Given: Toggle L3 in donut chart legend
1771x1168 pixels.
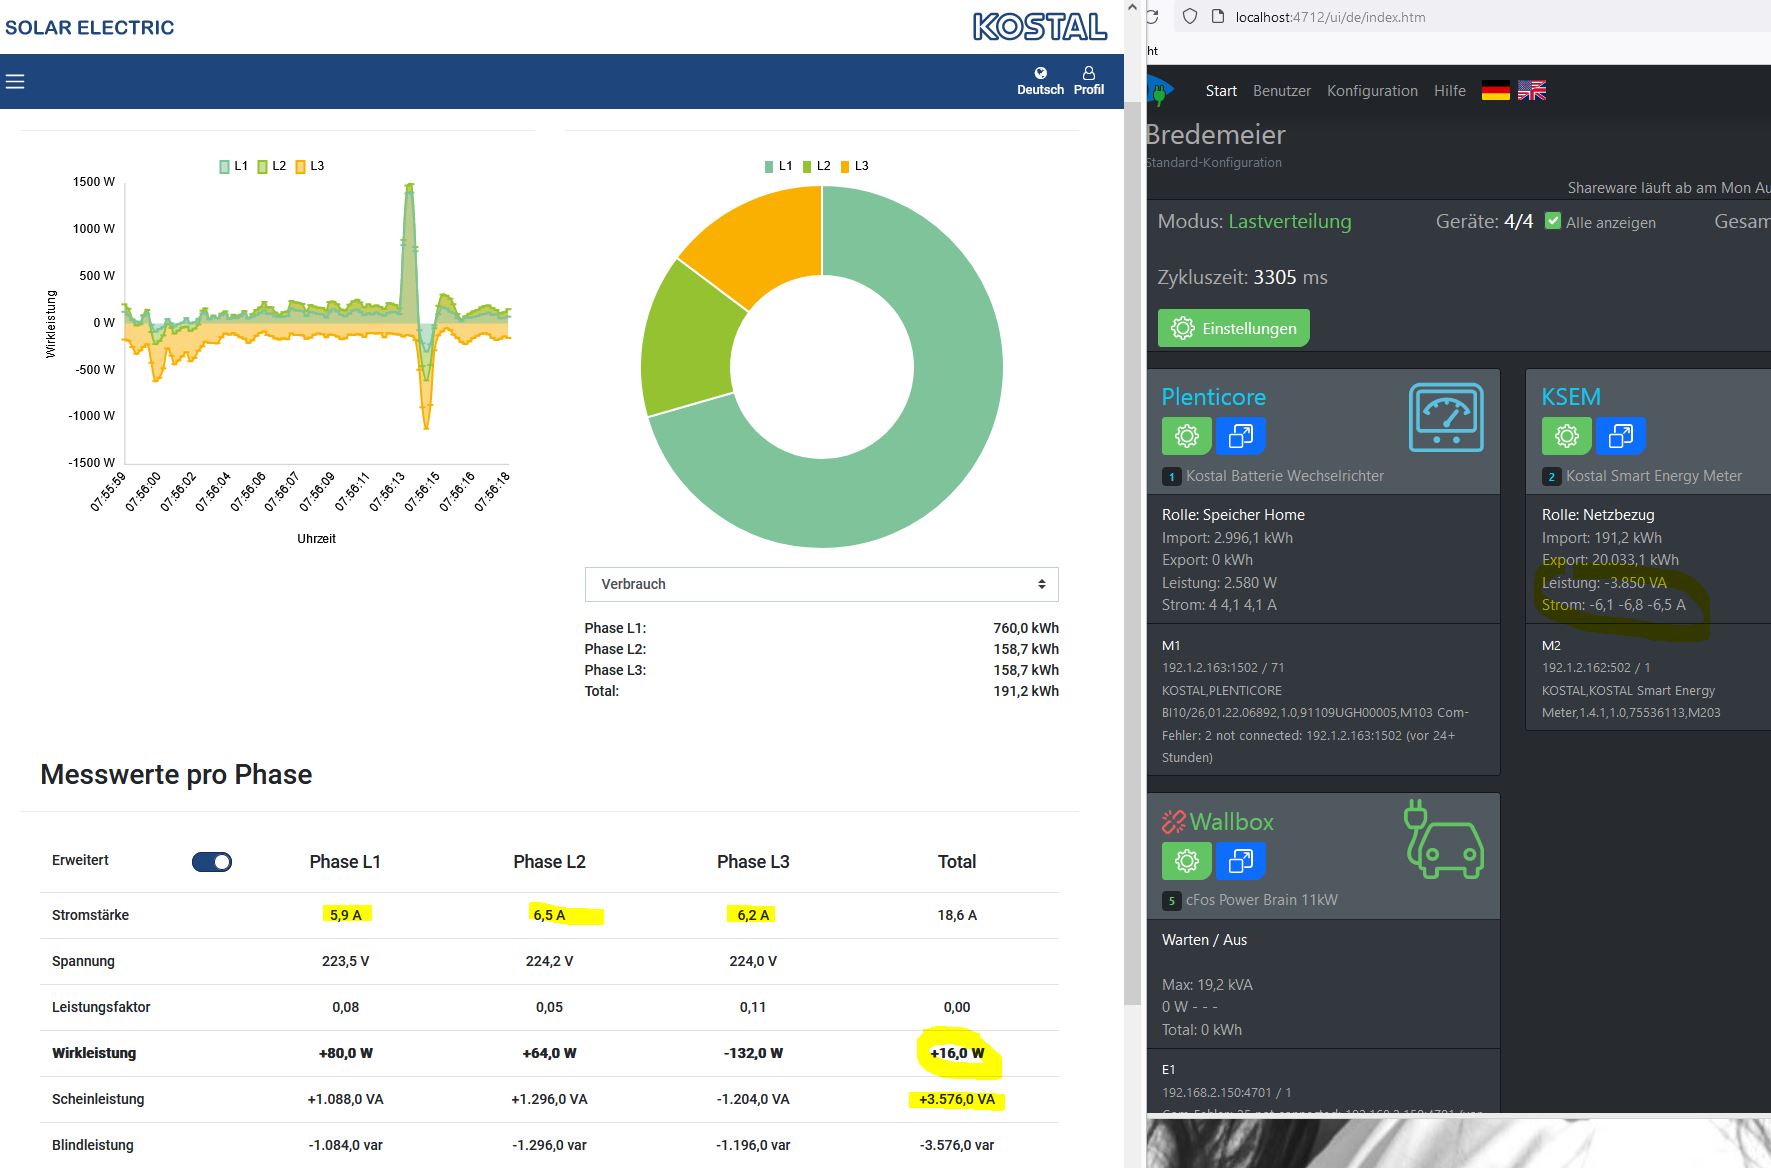Looking at the screenshot, I should click(854, 166).
